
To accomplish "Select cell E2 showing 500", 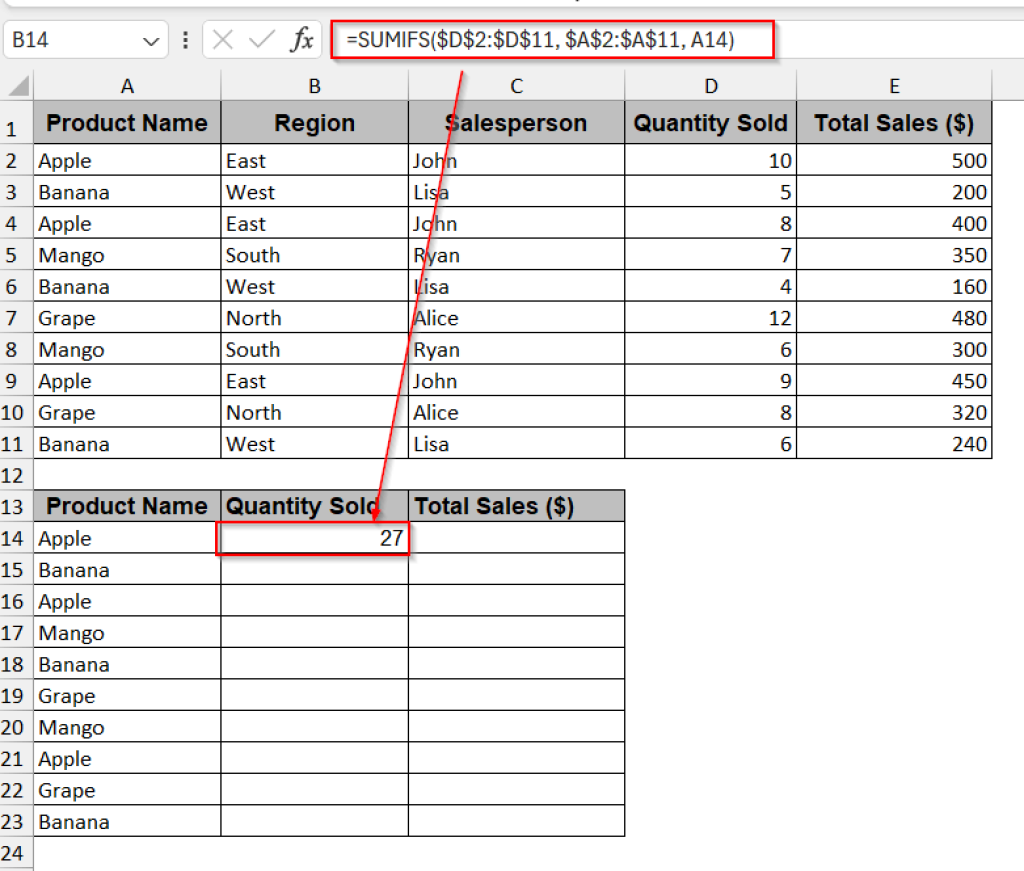I will pos(894,160).
